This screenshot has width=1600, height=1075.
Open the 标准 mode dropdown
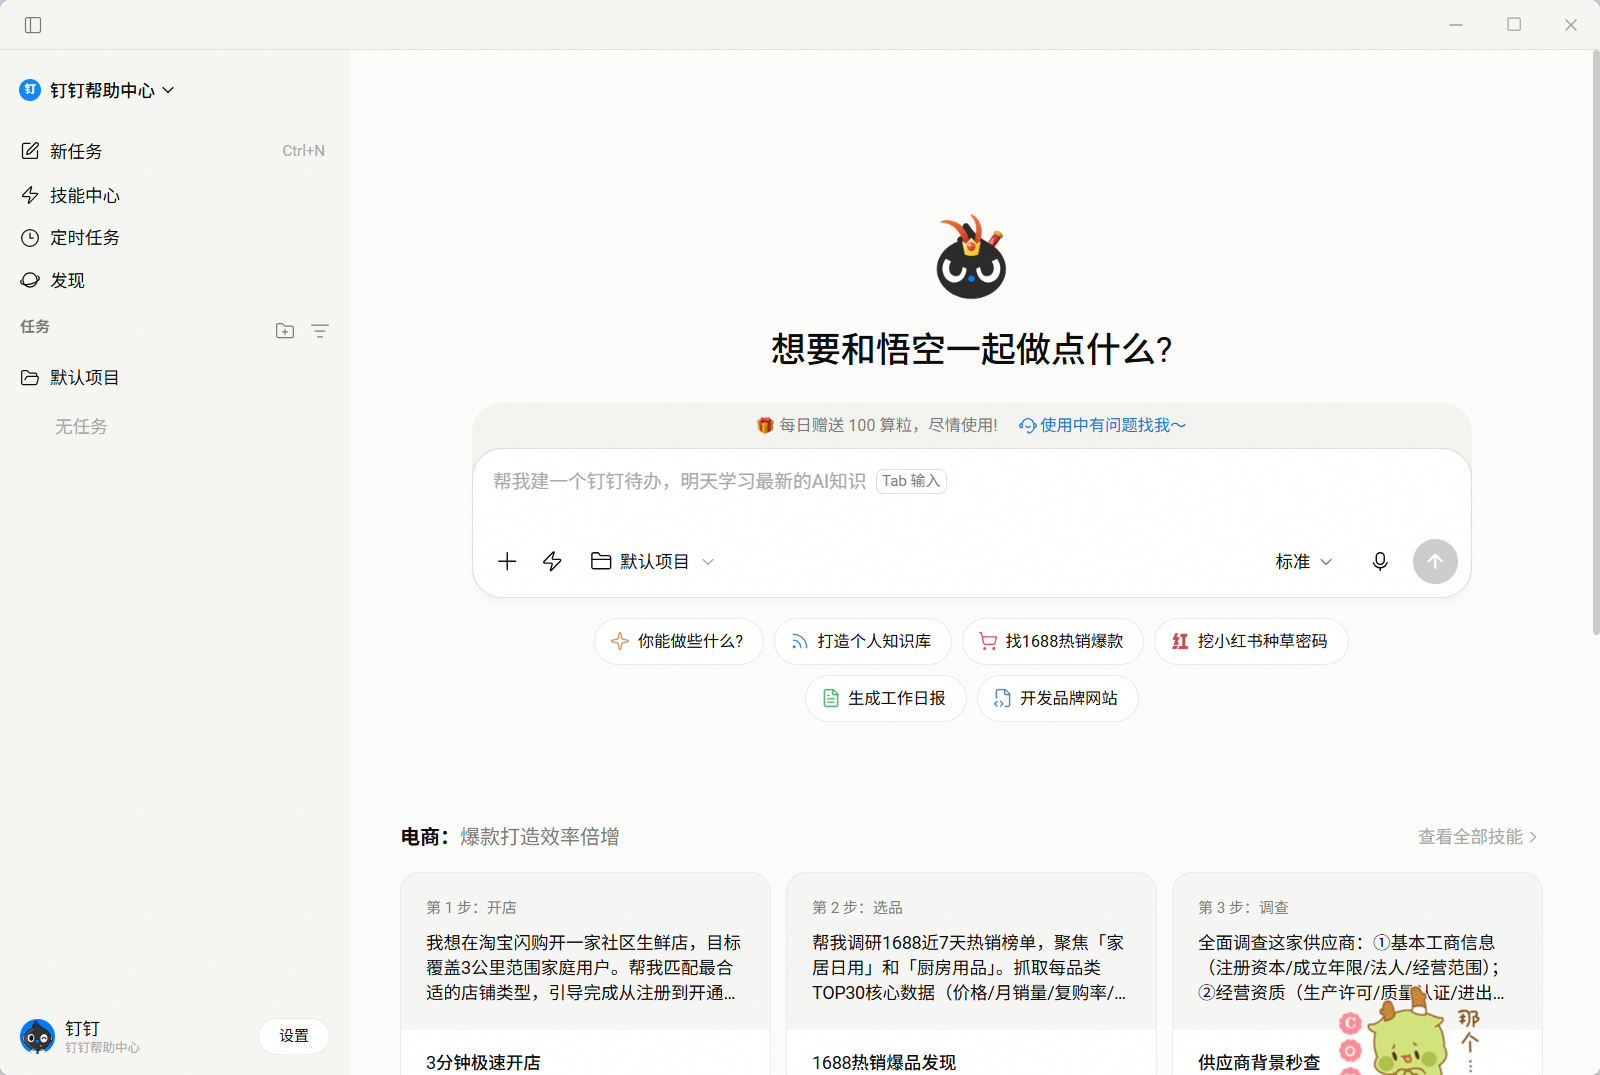[1303, 561]
